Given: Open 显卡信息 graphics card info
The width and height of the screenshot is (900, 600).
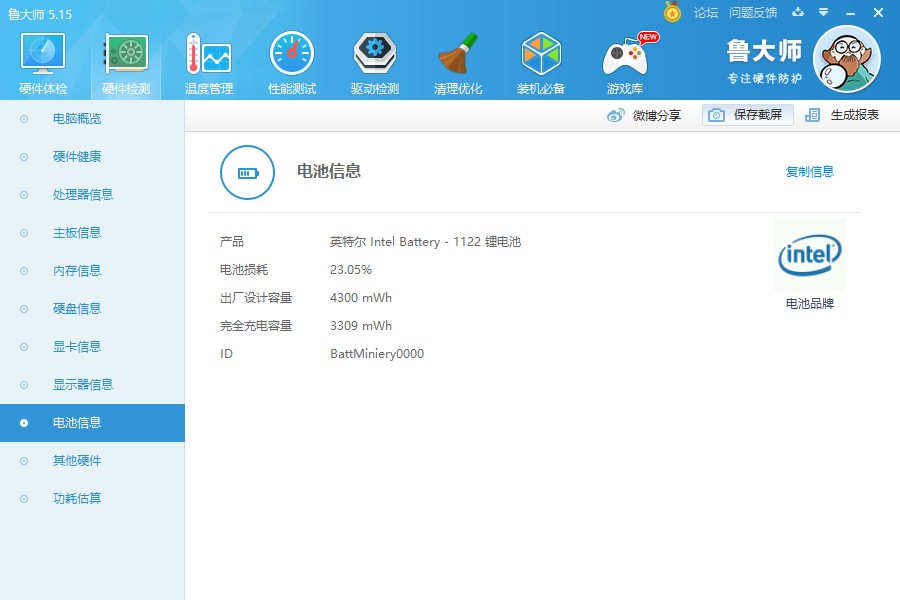Looking at the screenshot, I should pos(77,346).
